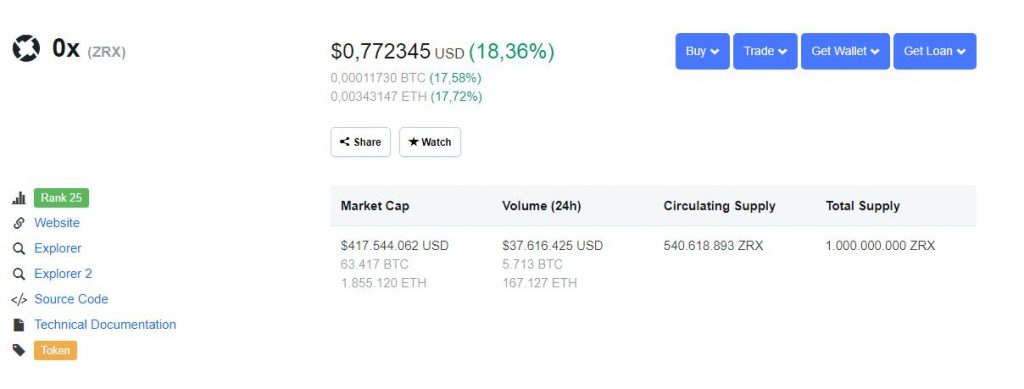1024x389 pixels.
Task: Open the Source Code link
Action: tap(71, 300)
